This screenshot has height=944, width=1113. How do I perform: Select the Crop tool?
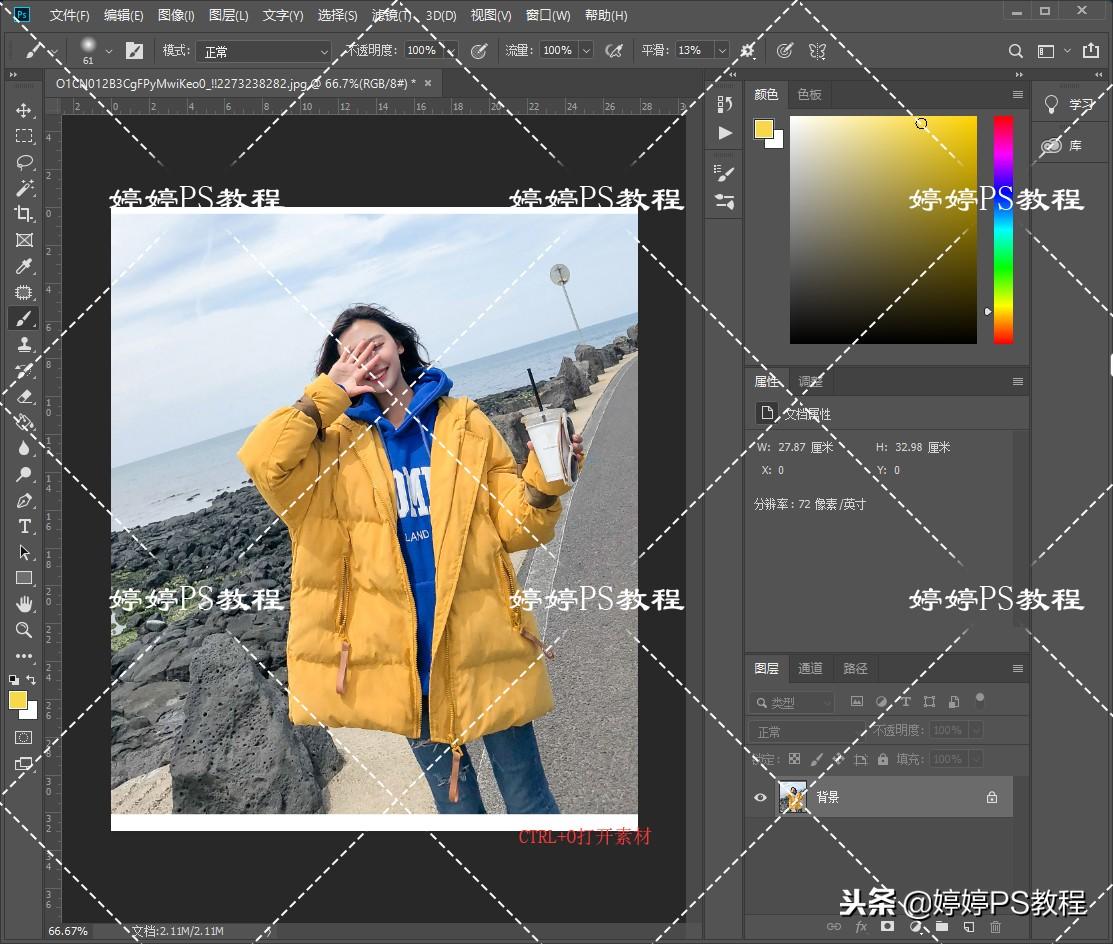coord(24,214)
